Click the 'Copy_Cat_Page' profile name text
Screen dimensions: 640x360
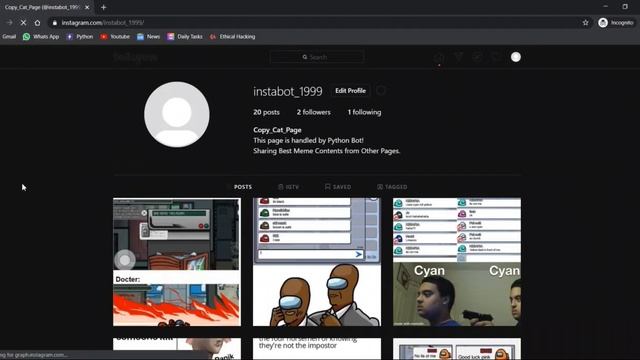click(277, 130)
